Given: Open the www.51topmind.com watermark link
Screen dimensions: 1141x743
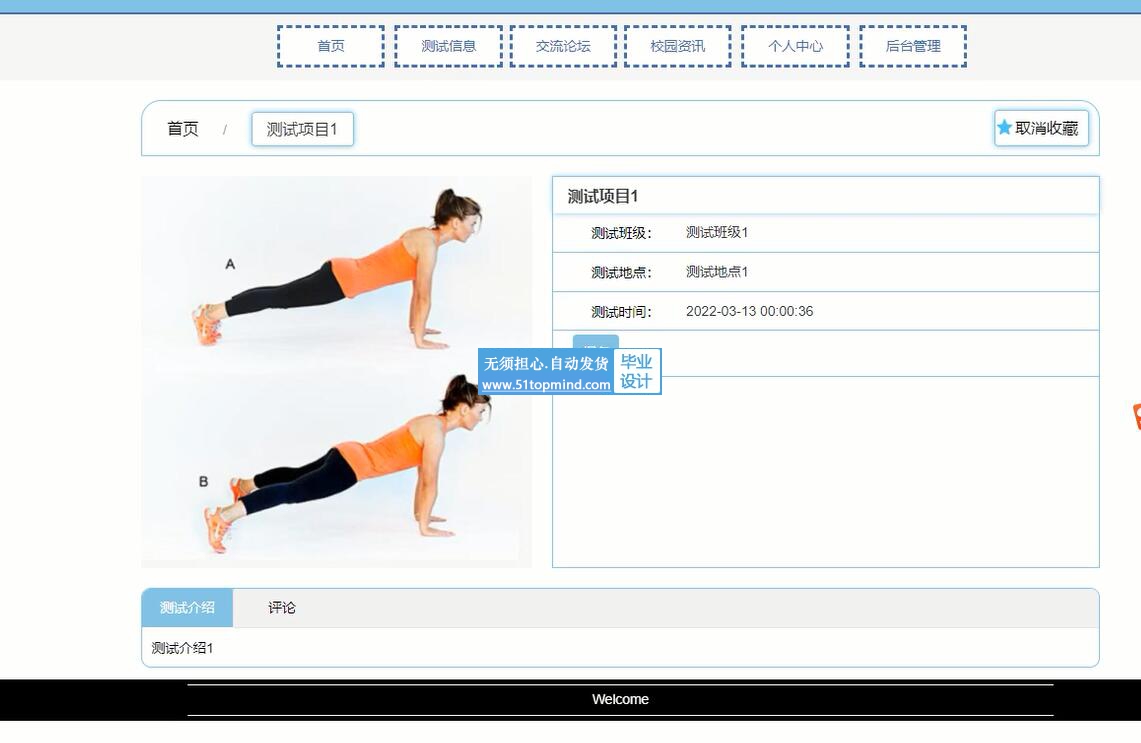Looking at the screenshot, I should click(546, 385).
